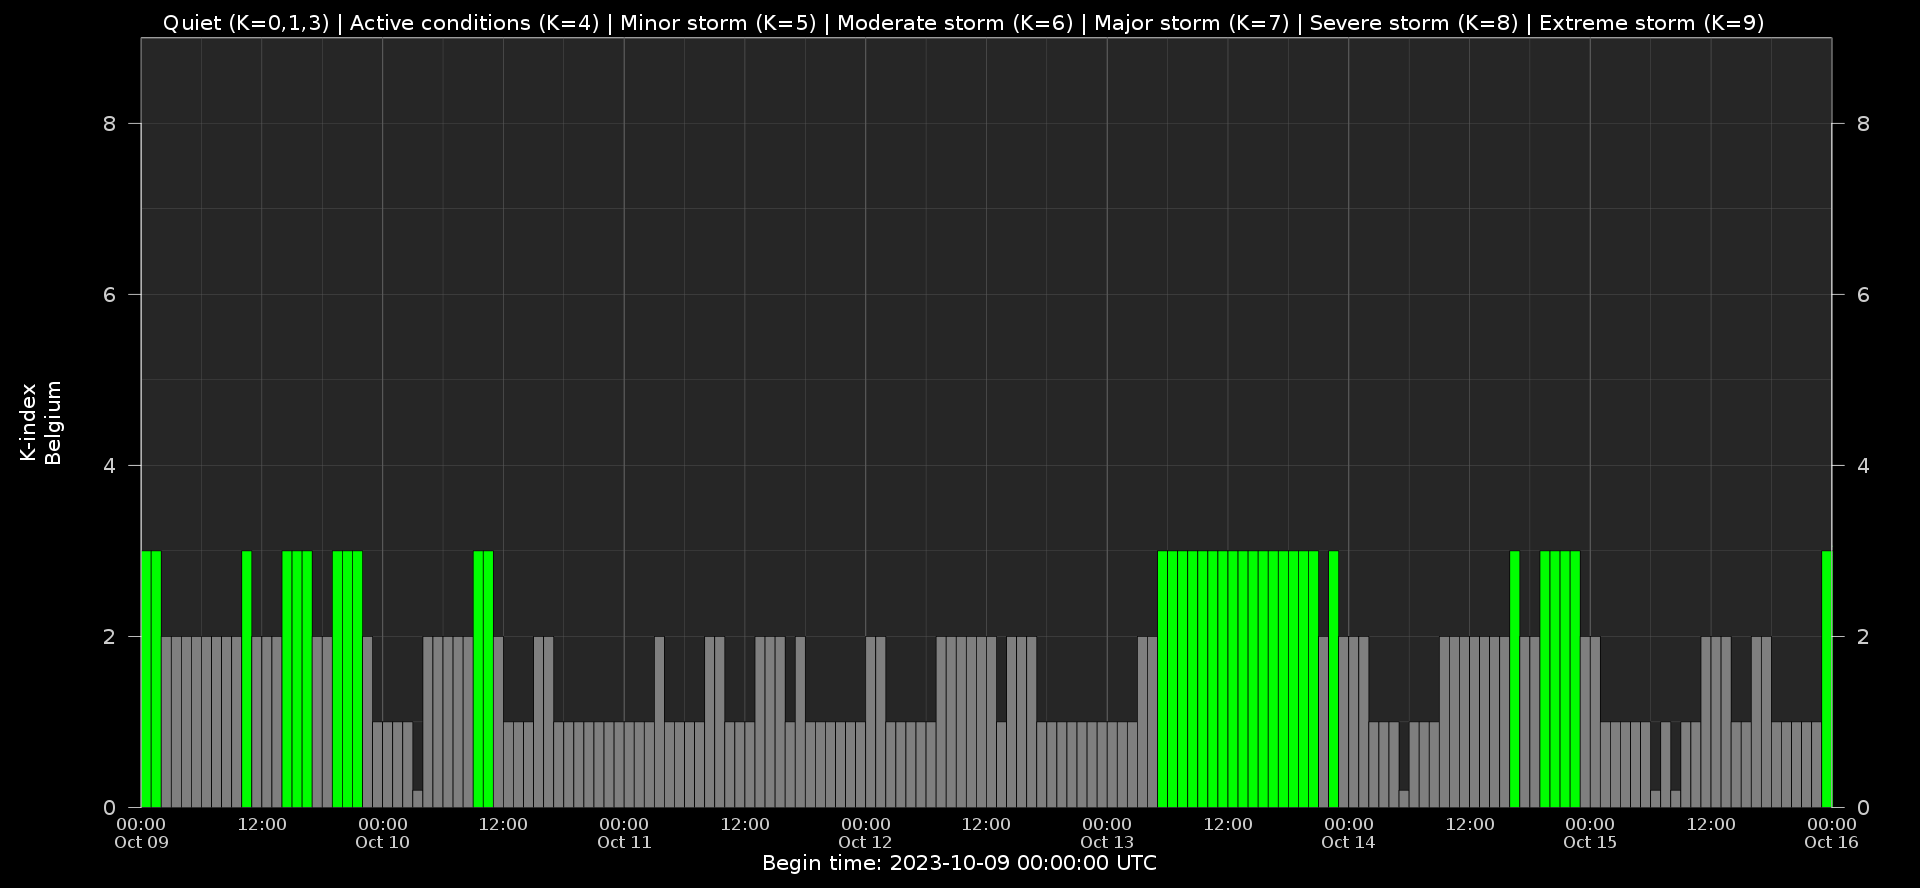This screenshot has width=1920, height=888.
Task: Click the 'Extreme storm (K=9)' label
Action: tap(1651, 23)
